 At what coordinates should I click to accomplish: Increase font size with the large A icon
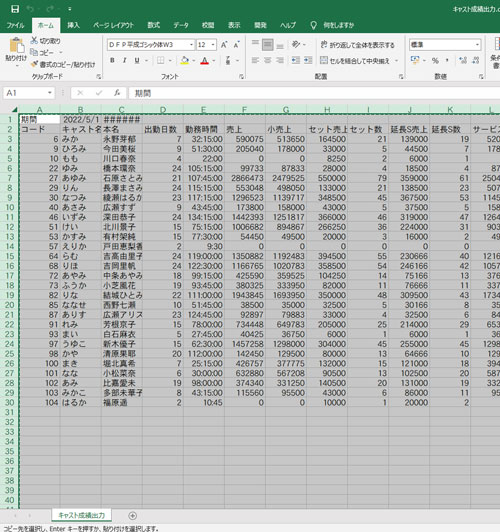pyautogui.click(x=224, y=45)
